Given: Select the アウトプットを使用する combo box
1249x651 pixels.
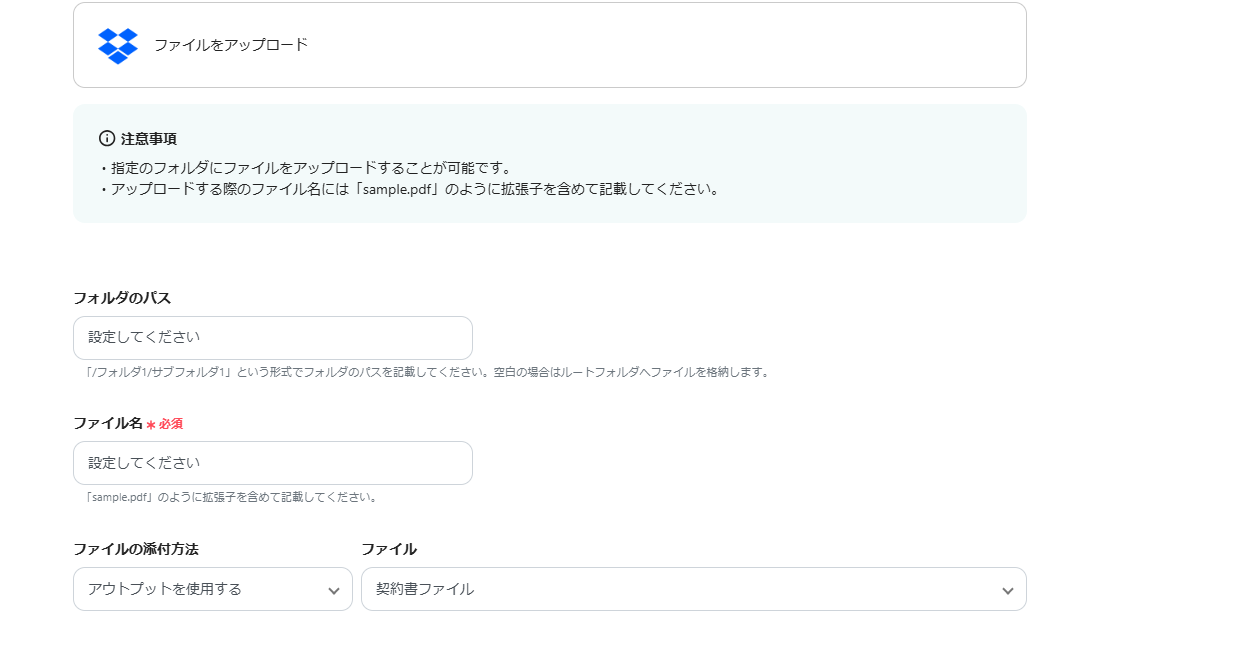Looking at the screenshot, I should tap(212, 589).
